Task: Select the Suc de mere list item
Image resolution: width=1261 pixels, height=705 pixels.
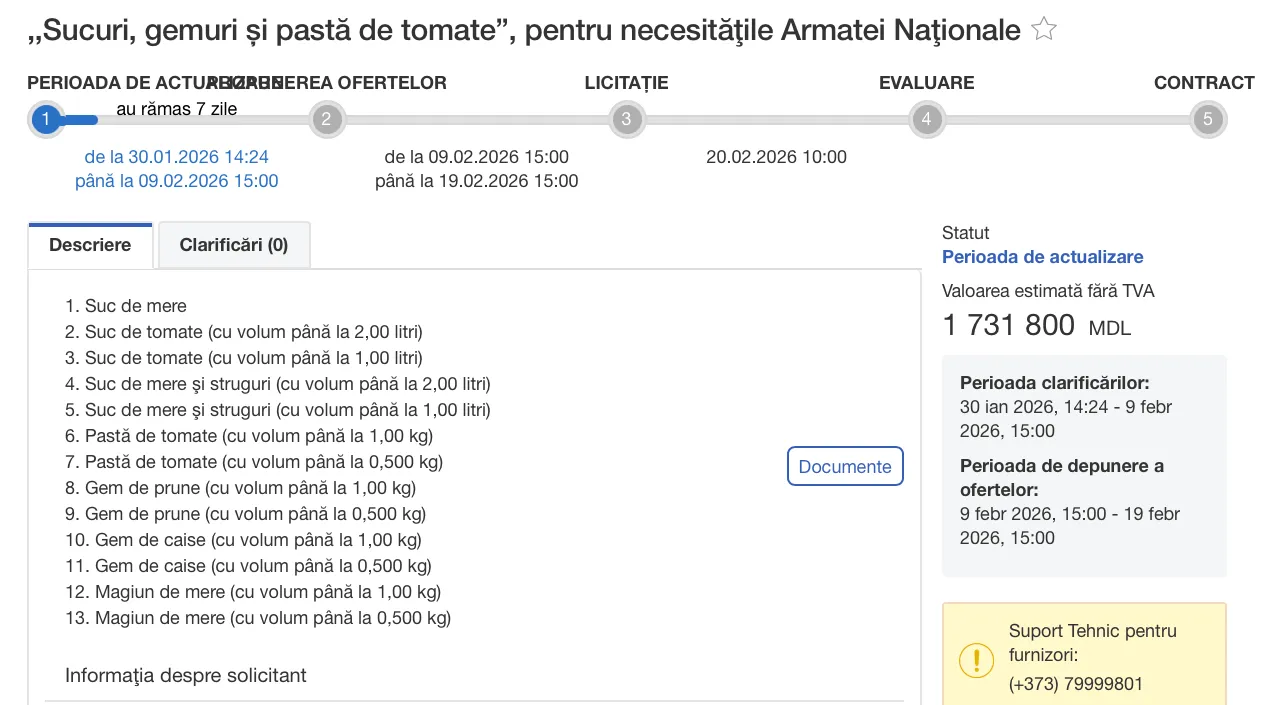Action: 135,306
